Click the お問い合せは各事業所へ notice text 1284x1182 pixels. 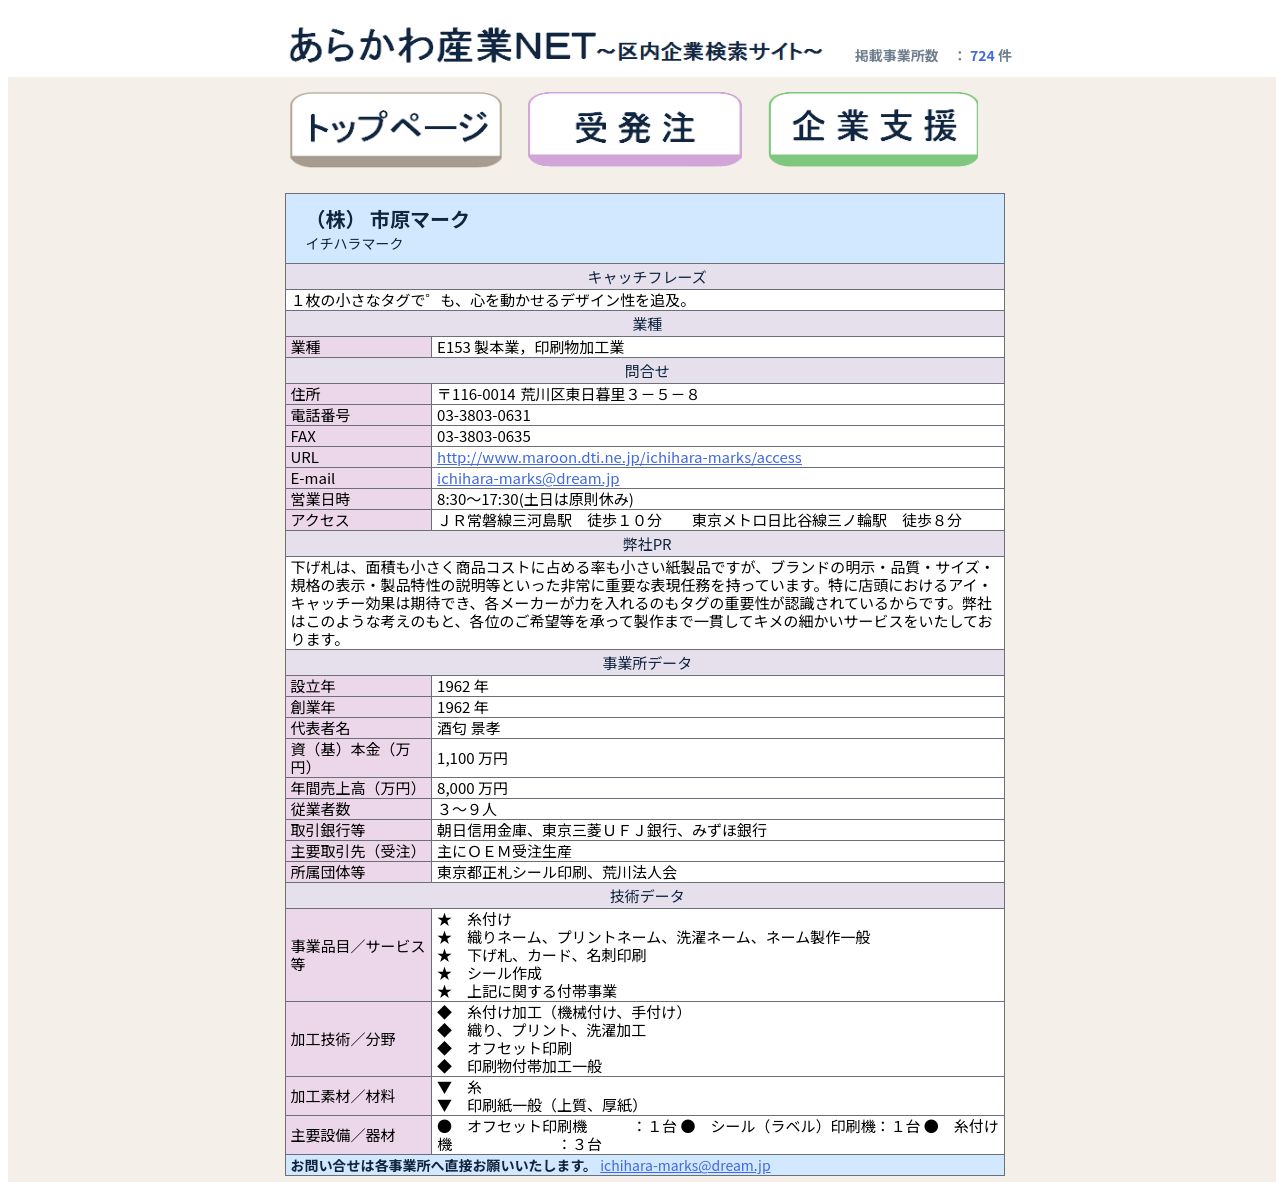441,1166
